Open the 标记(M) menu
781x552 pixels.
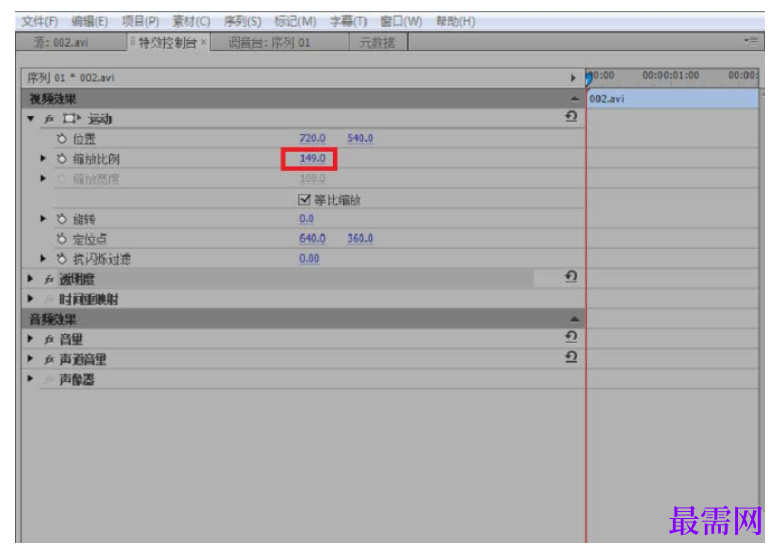[295, 22]
